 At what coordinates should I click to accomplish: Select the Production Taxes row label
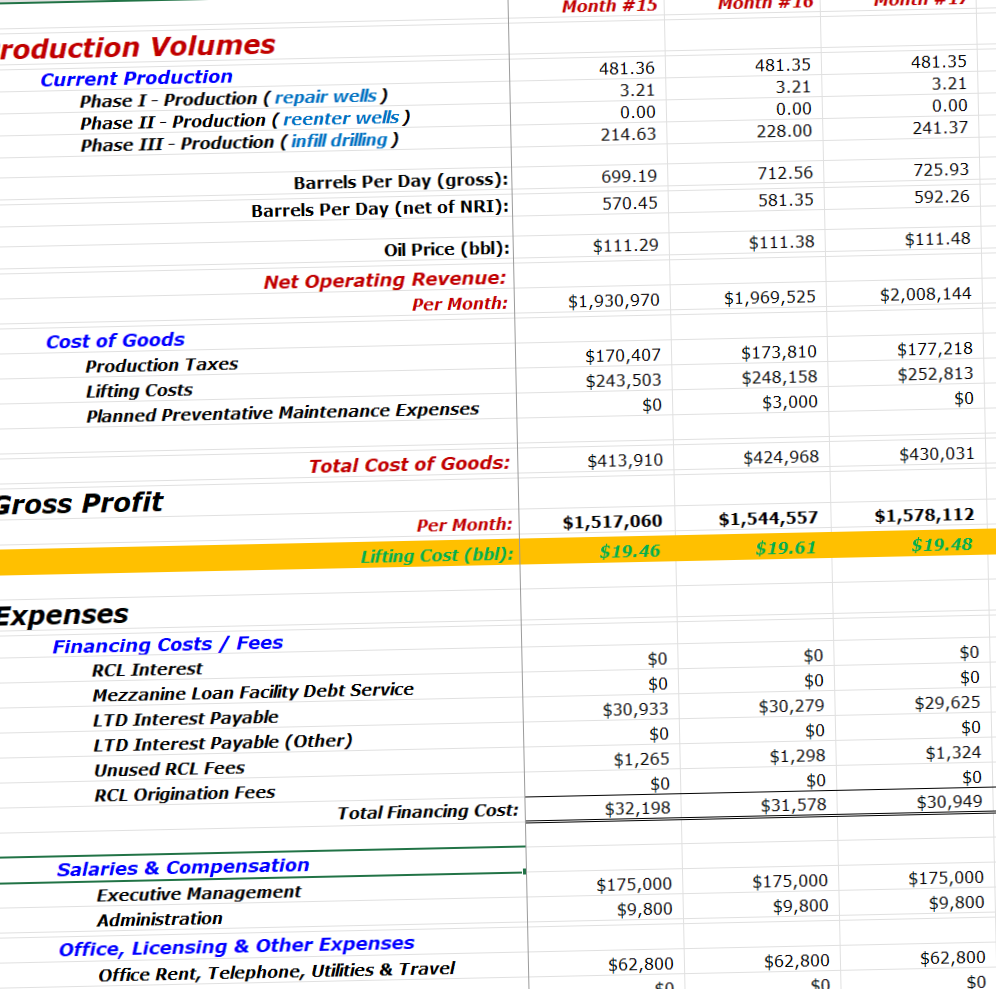point(162,365)
